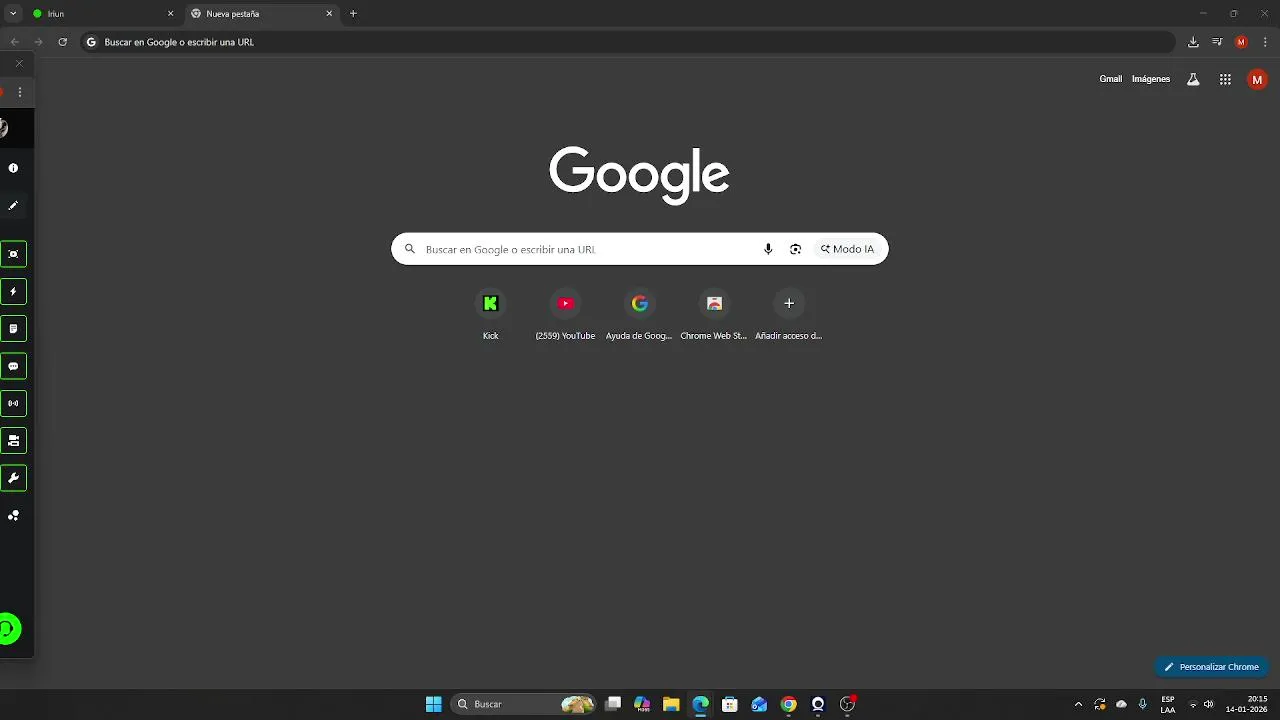Screen dimensions: 1280x720
Task: Open the Imágenes link
Action: pyautogui.click(x=1151, y=79)
